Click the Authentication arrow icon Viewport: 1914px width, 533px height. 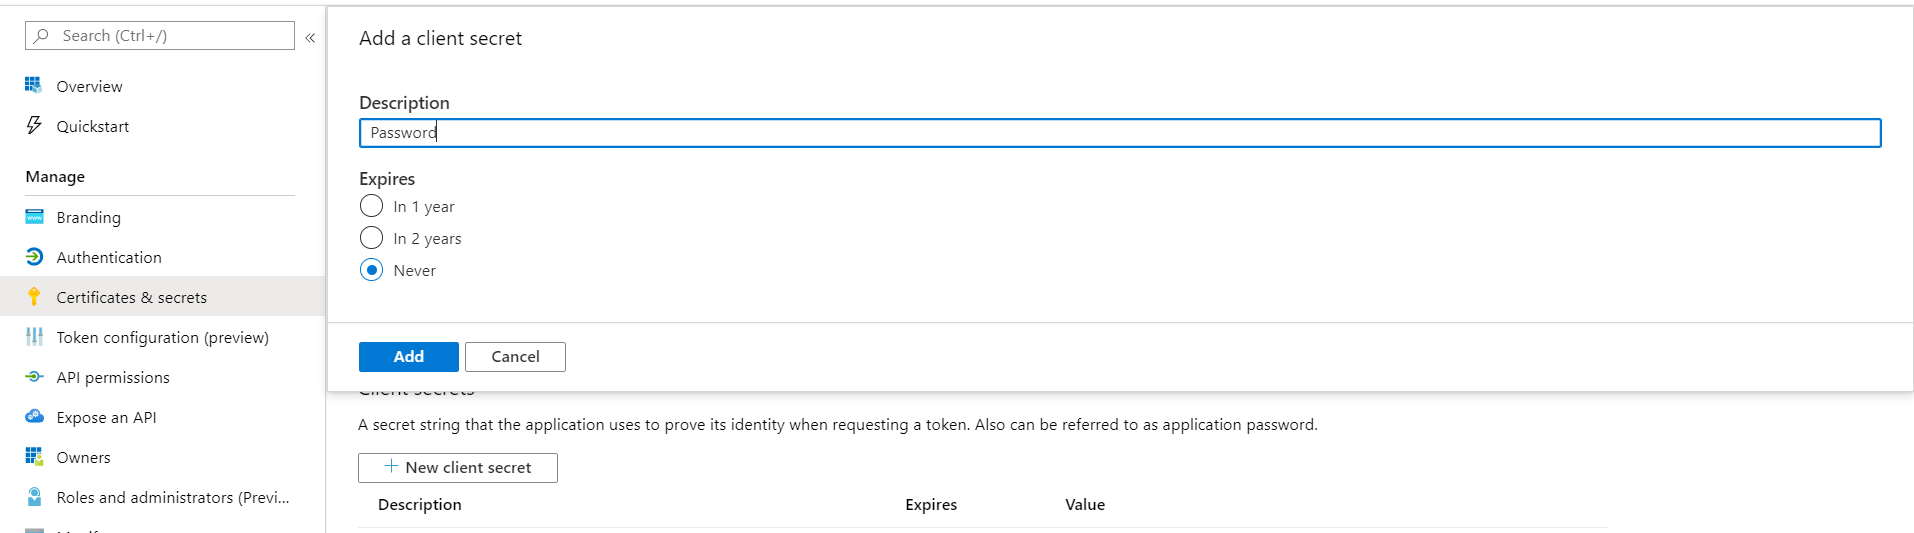34,257
